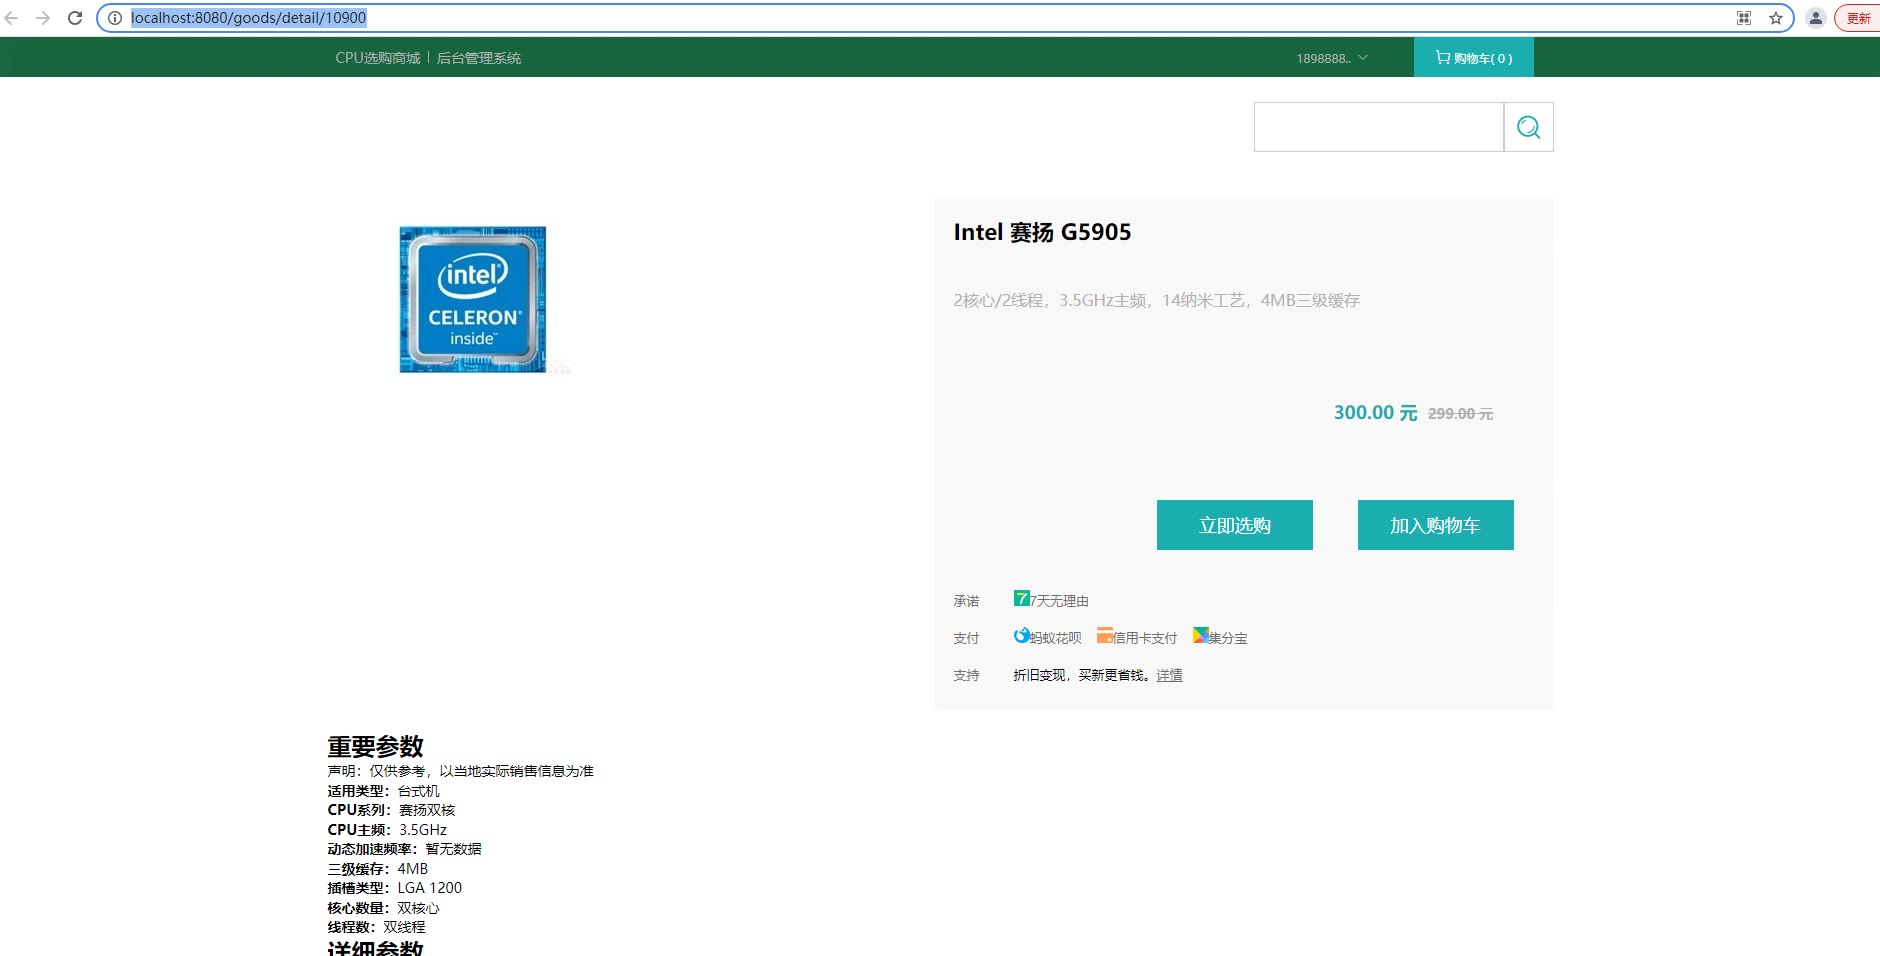Click the 折旧变现，买新更省钱 text
This screenshot has height=956, width=1880.
pos(1083,675)
